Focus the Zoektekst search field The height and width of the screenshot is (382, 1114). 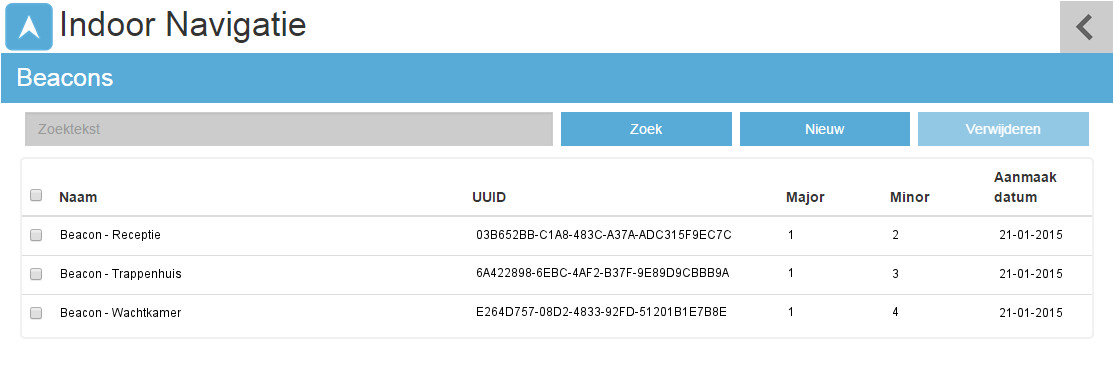pyautogui.click(x=288, y=129)
